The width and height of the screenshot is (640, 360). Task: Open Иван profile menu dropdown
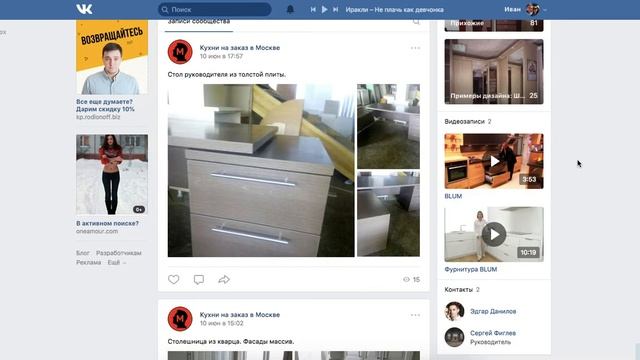click(544, 10)
